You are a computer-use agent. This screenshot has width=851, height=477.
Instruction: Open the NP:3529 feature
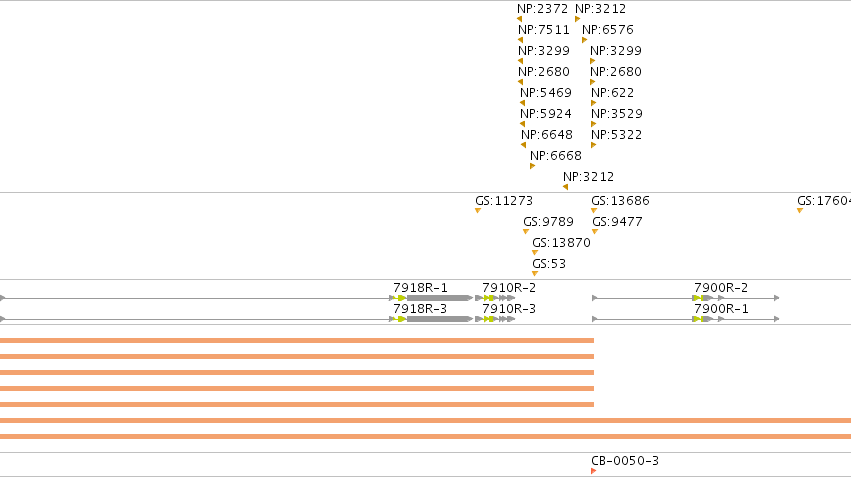pos(594,124)
